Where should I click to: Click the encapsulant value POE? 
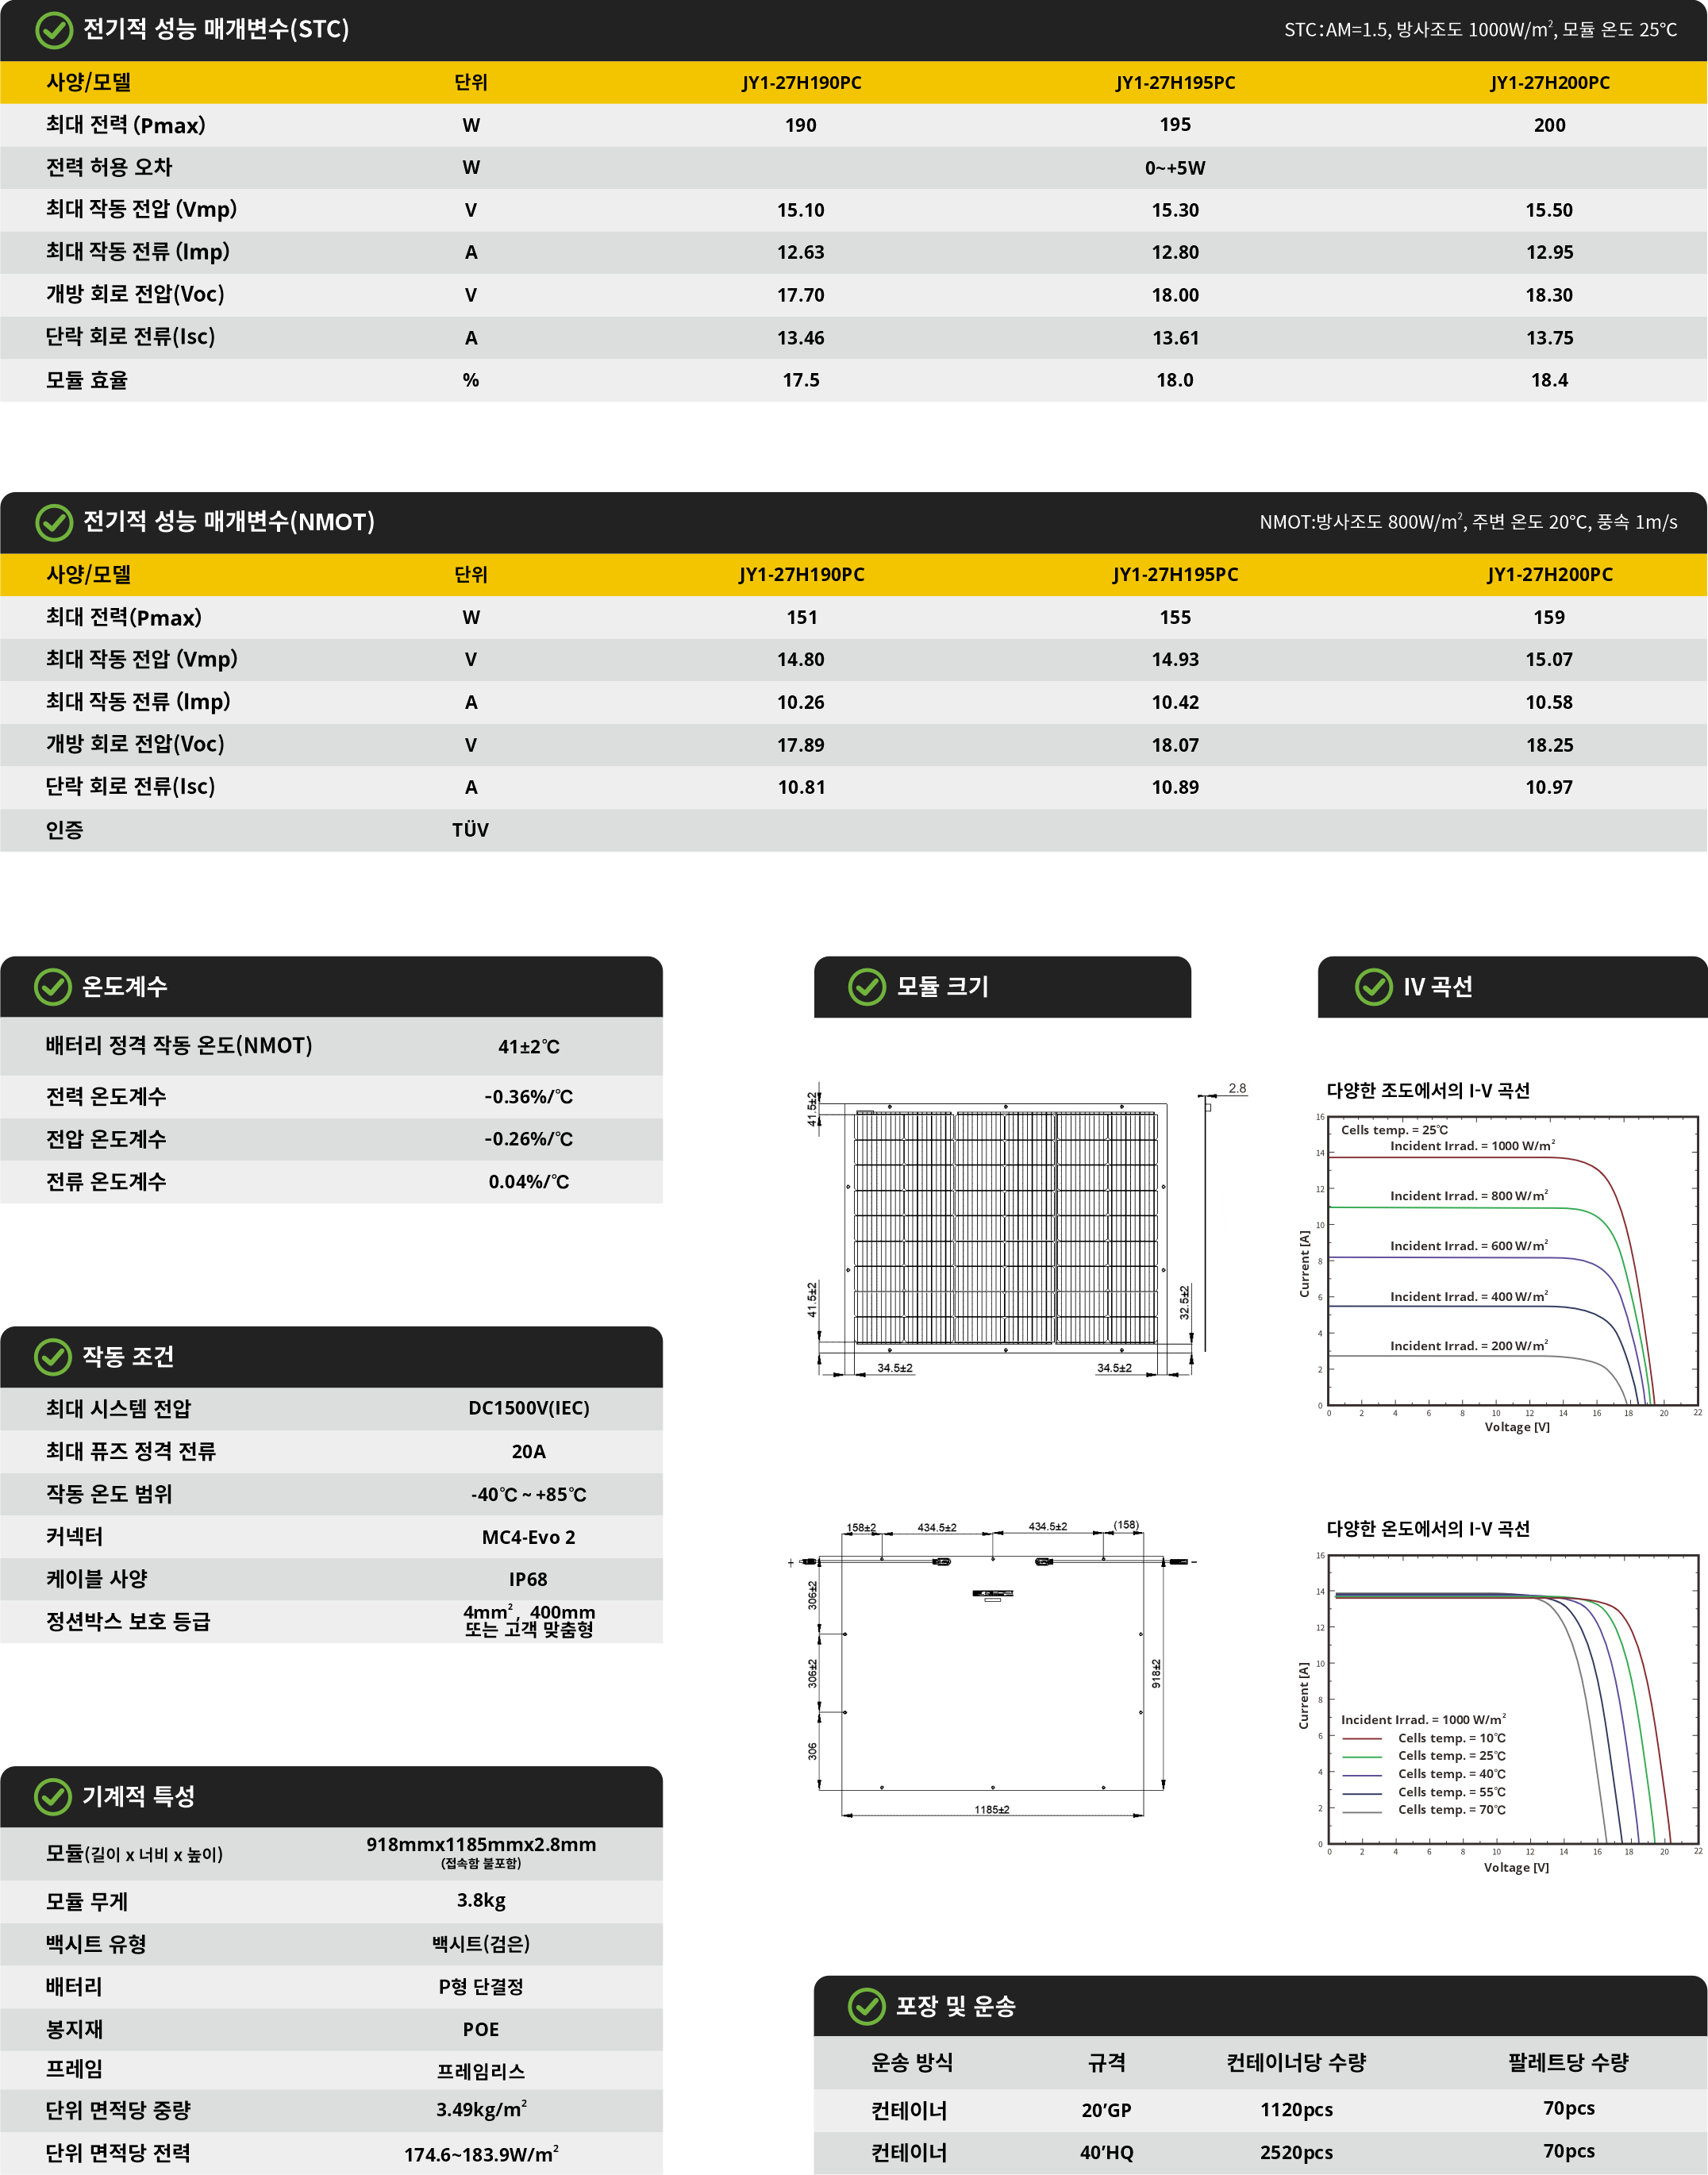tap(481, 2029)
